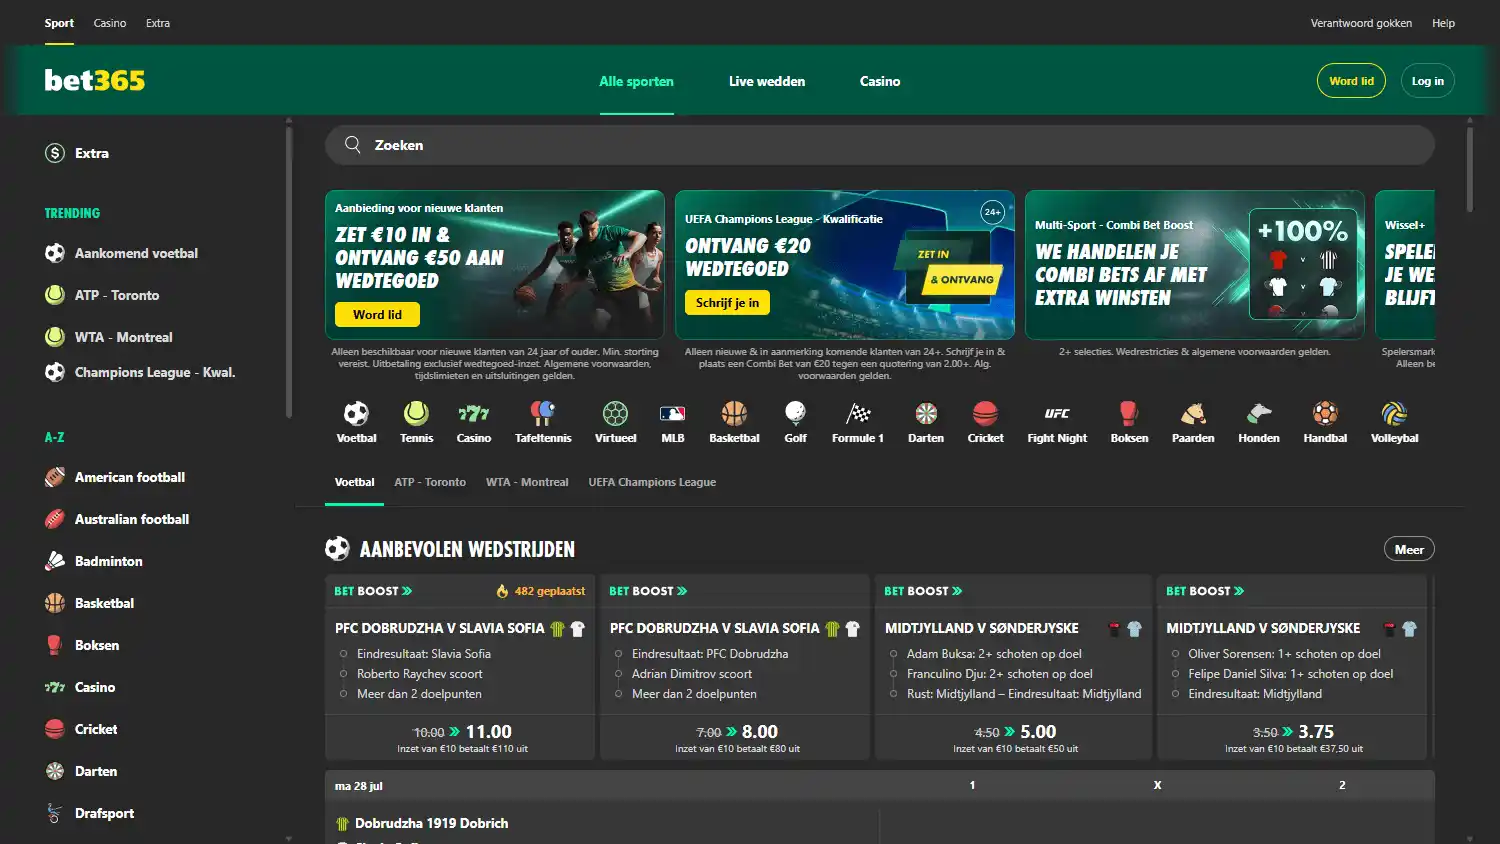This screenshot has height=844, width=1500.
Task: Select the UEFA Champions League tab
Action: click(652, 482)
